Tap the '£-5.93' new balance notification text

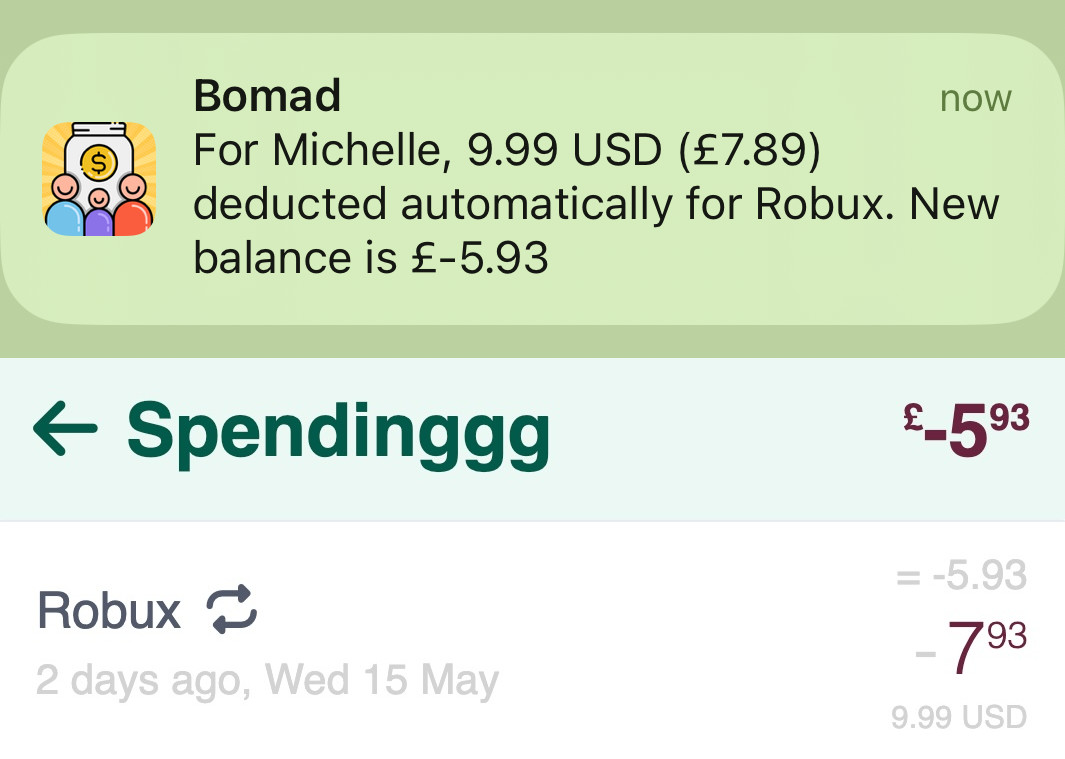click(480, 258)
